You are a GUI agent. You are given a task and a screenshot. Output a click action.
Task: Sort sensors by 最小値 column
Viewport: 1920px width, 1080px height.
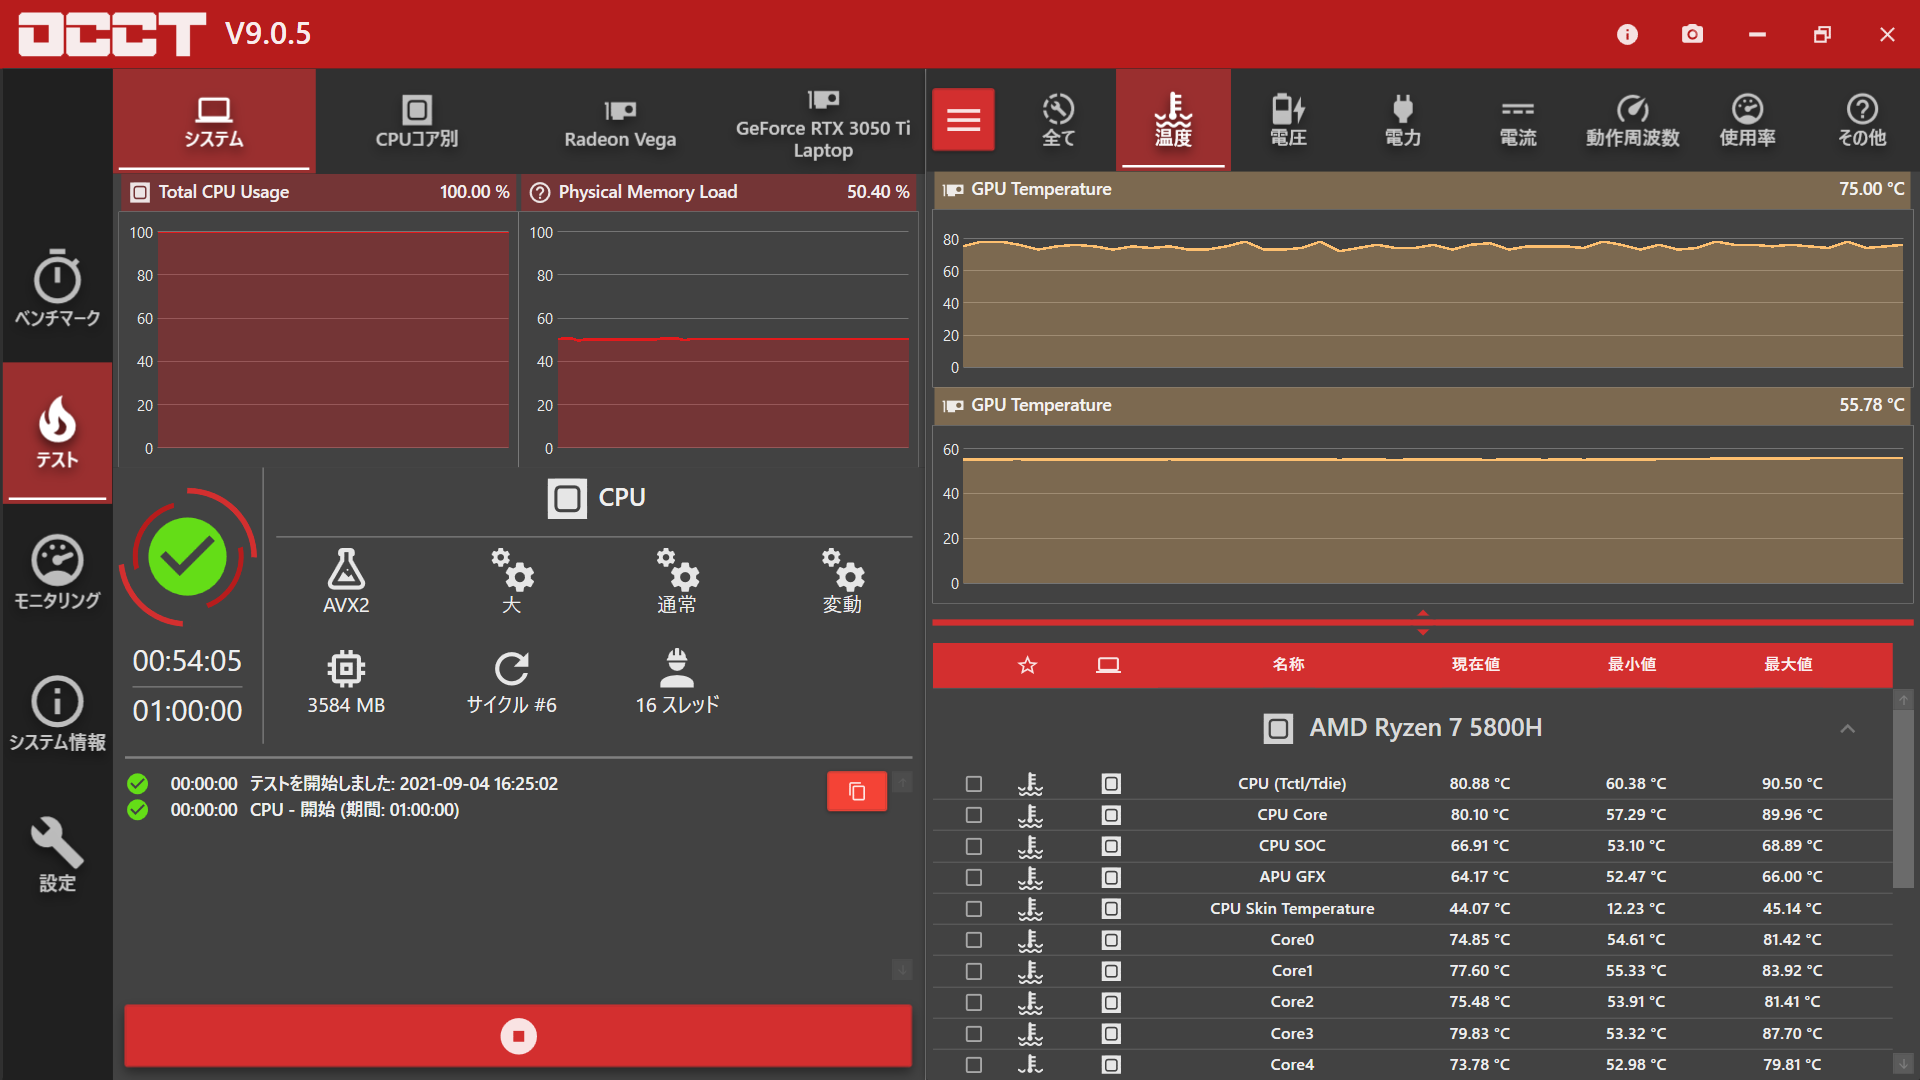tap(1632, 665)
